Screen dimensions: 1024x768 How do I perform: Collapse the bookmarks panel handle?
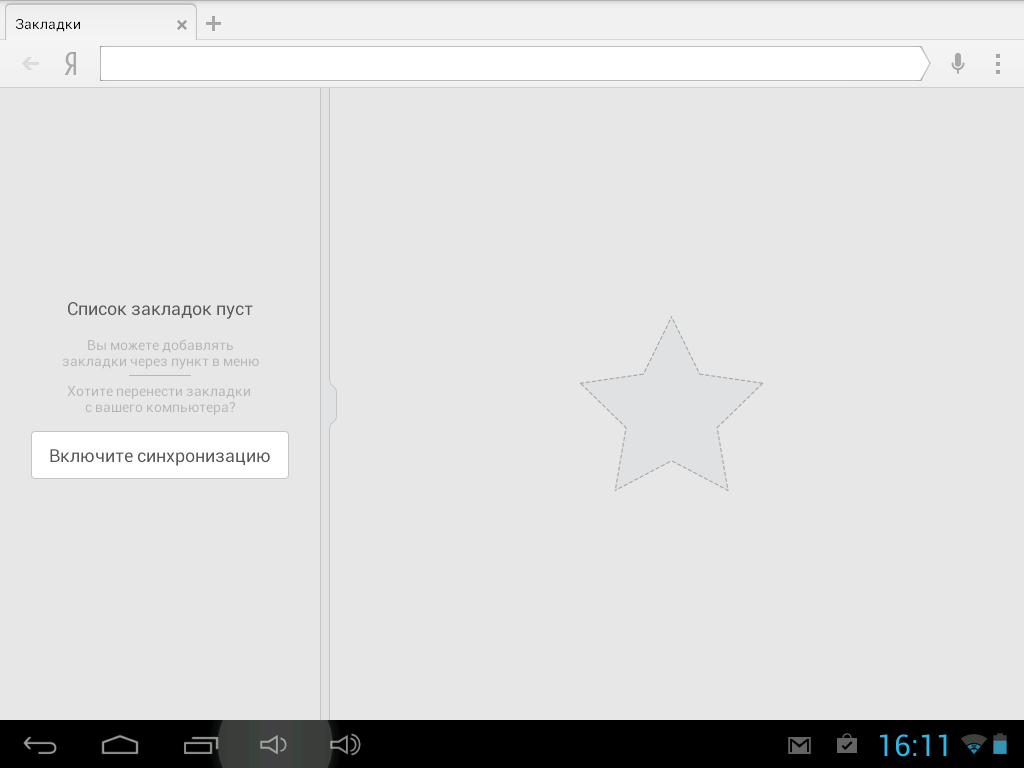point(333,405)
